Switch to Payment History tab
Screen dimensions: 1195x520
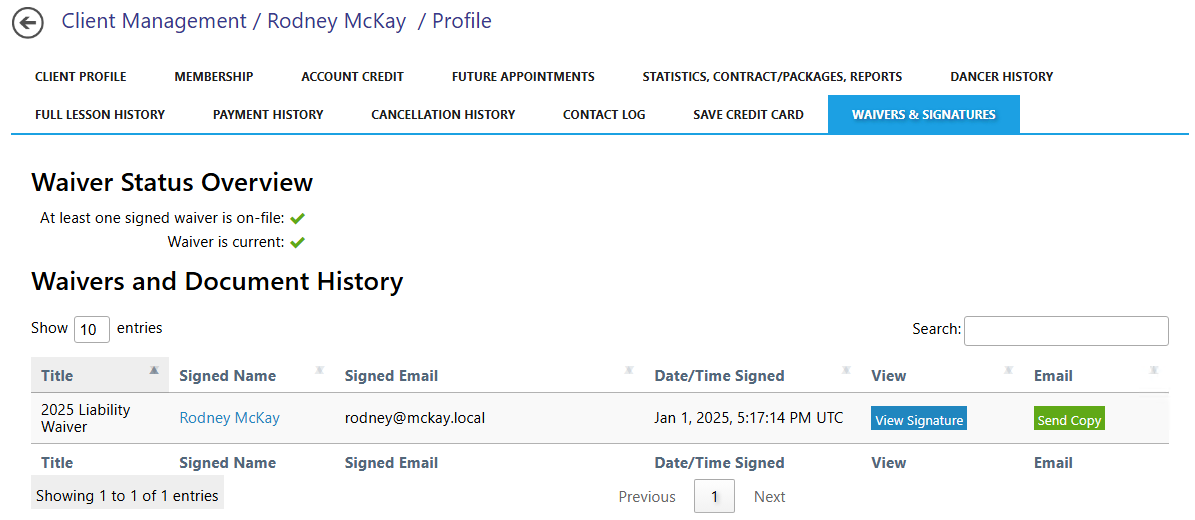[x=268, y=114]
